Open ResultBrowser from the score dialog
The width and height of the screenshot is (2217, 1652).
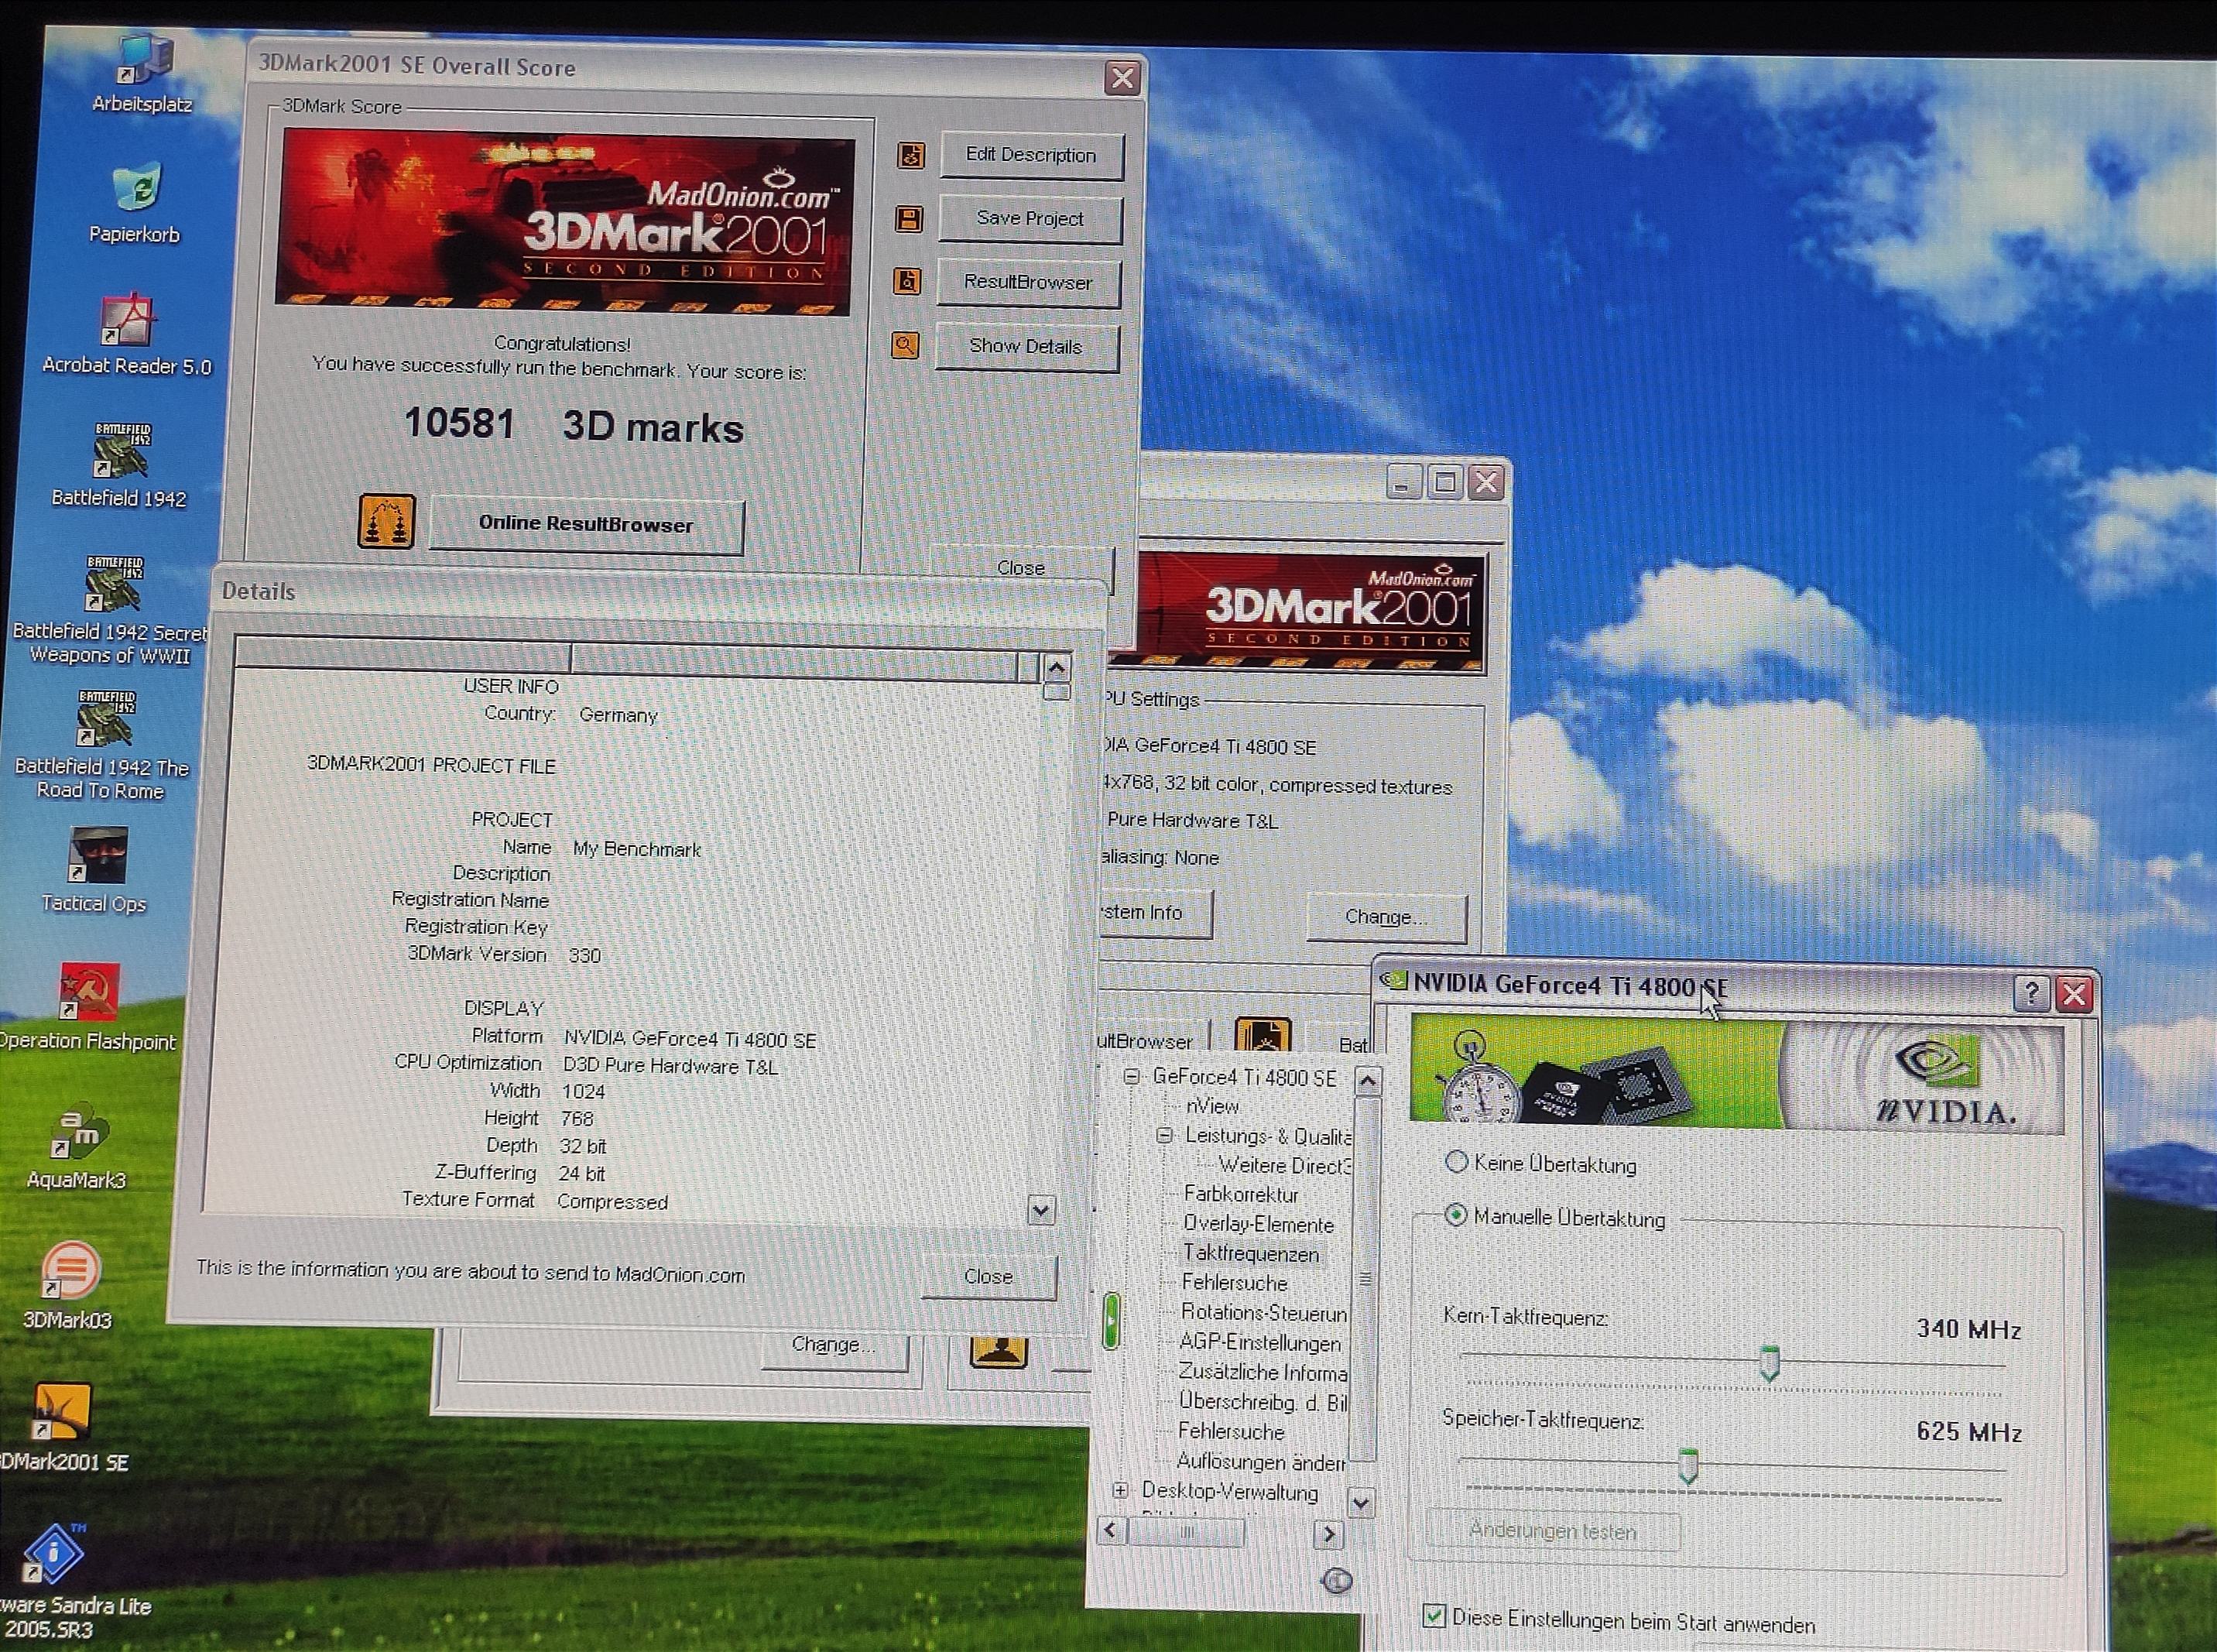[1028, 283]
